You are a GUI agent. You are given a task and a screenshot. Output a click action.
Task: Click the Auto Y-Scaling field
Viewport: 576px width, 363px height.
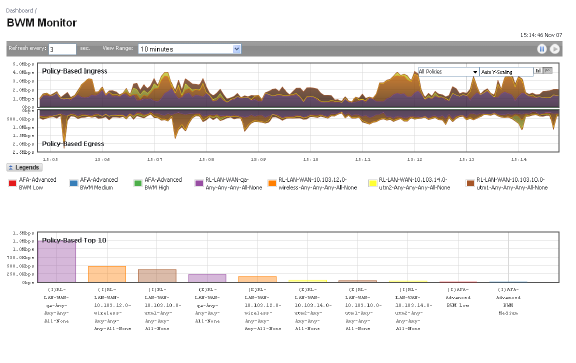tap(506, 72)
